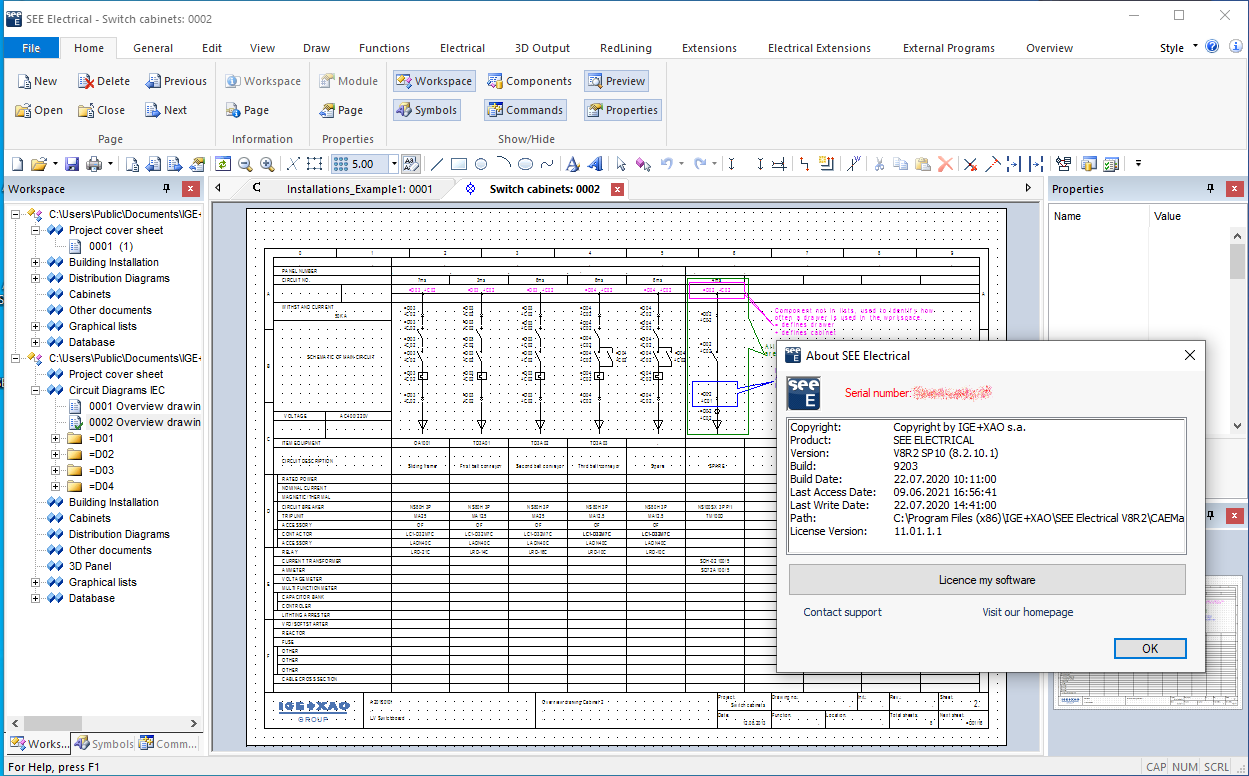Select the arrow pointer selection tool
This screenshot has width=1249, height=776.
621,164
